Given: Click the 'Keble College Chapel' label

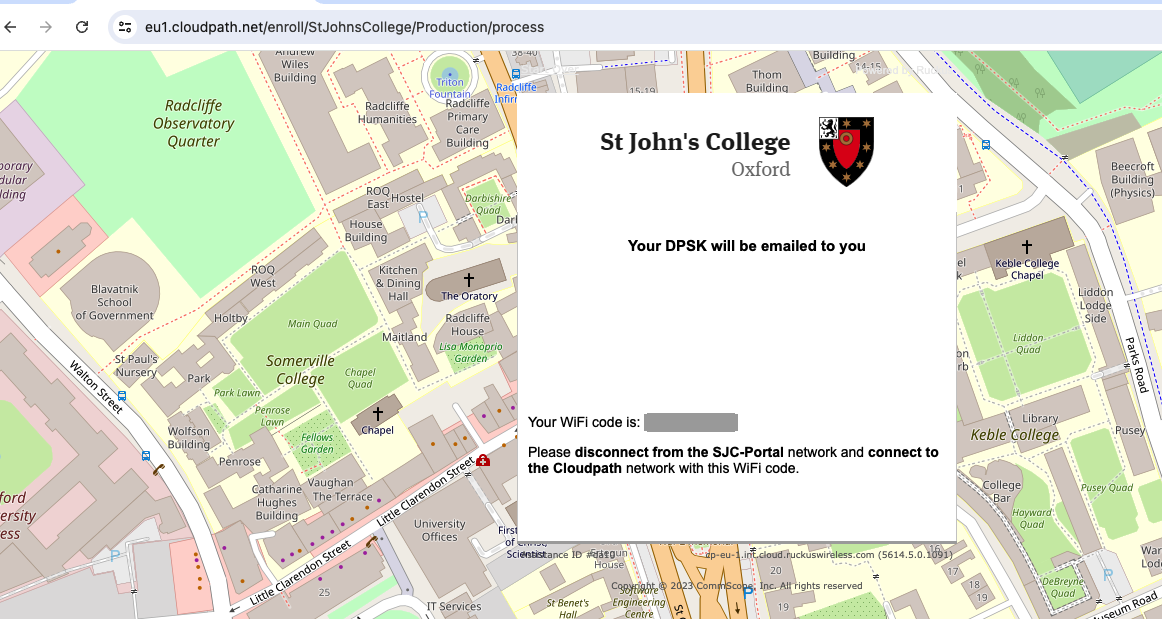Looking at the screenshot, I should (1027, 269).
